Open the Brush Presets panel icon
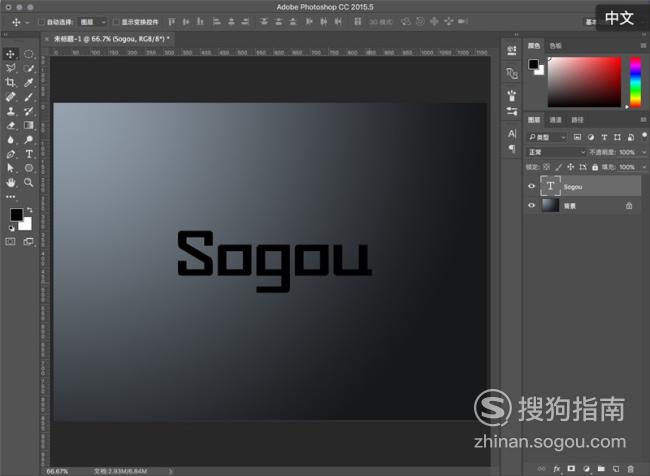This screenshot has width=650, height=476. coord(512,111)
